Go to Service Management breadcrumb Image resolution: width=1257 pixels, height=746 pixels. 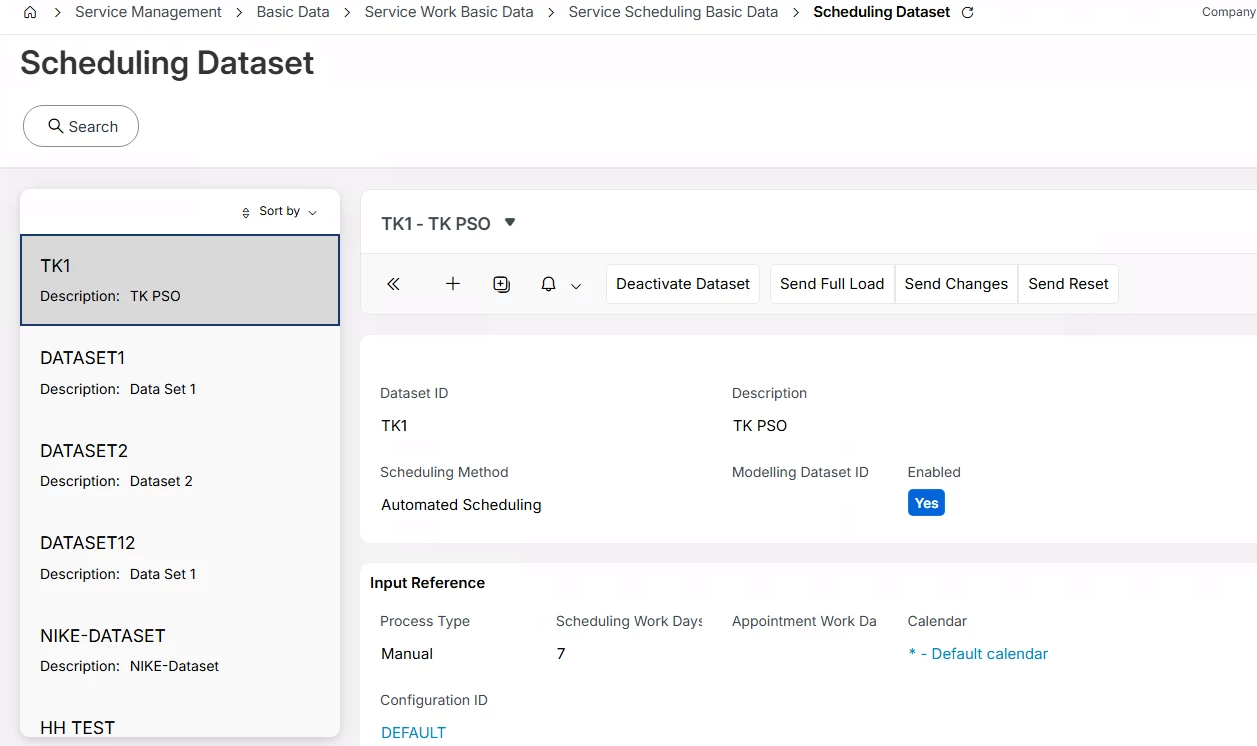pos(148,12)
